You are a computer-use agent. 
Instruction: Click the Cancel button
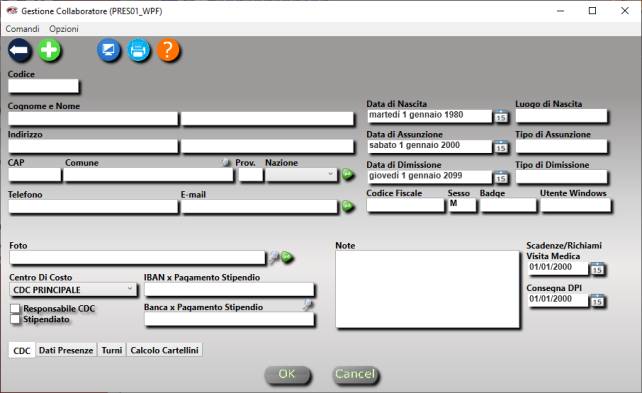click(x=355, y=374)
